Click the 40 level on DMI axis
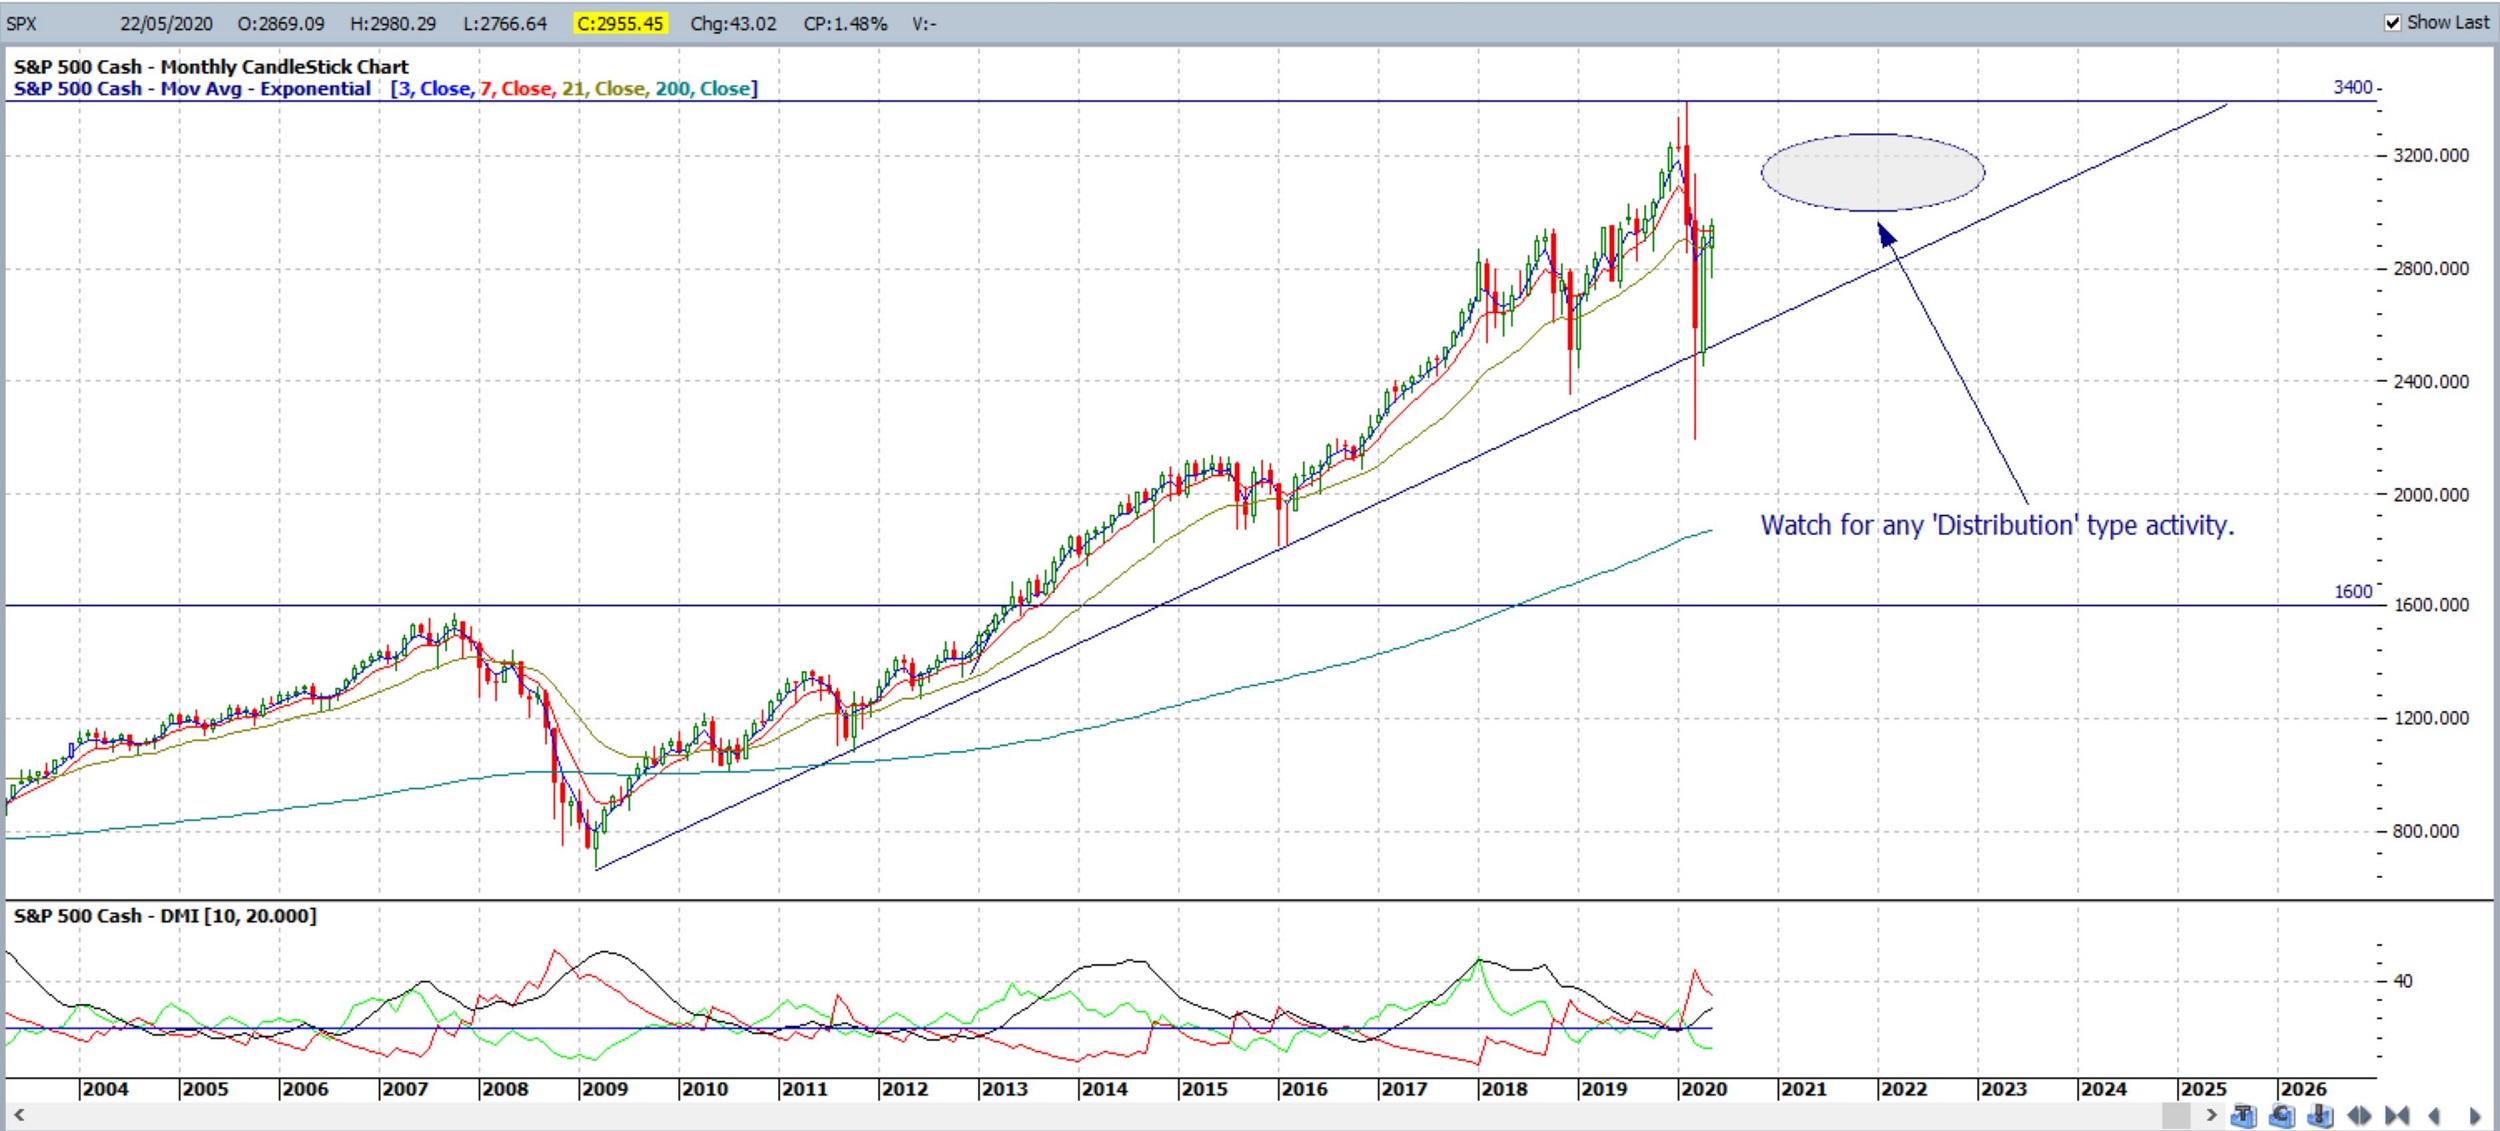 (2403, 981)
